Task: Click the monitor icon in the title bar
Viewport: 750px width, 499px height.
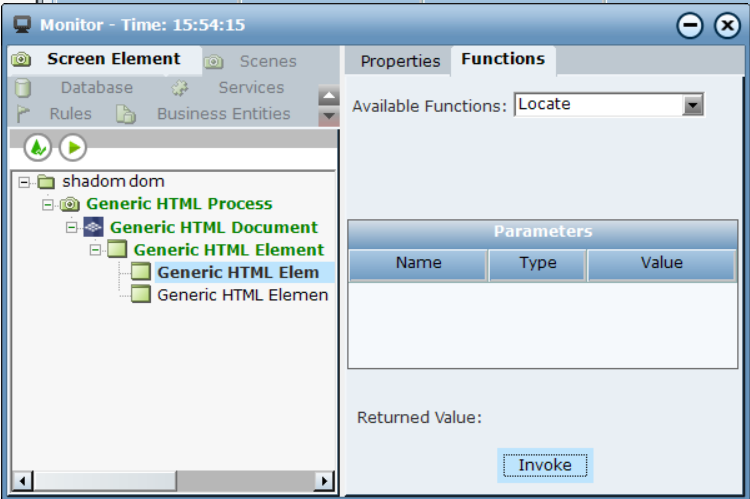Action: point(22,25)
